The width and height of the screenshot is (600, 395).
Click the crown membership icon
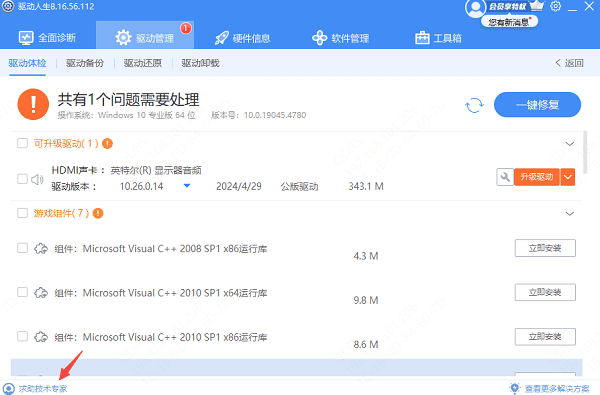point(536,6)
